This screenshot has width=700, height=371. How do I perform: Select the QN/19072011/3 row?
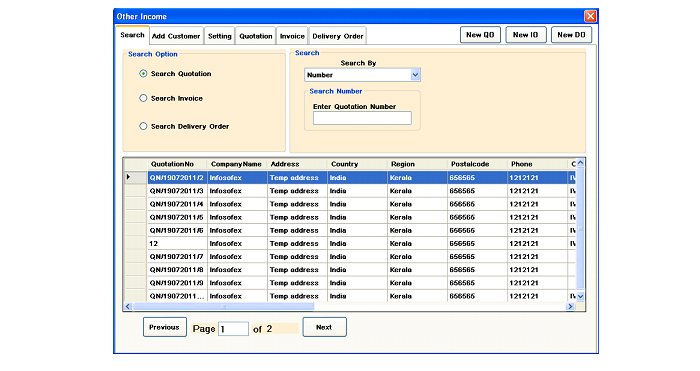(x=350, y=191)
